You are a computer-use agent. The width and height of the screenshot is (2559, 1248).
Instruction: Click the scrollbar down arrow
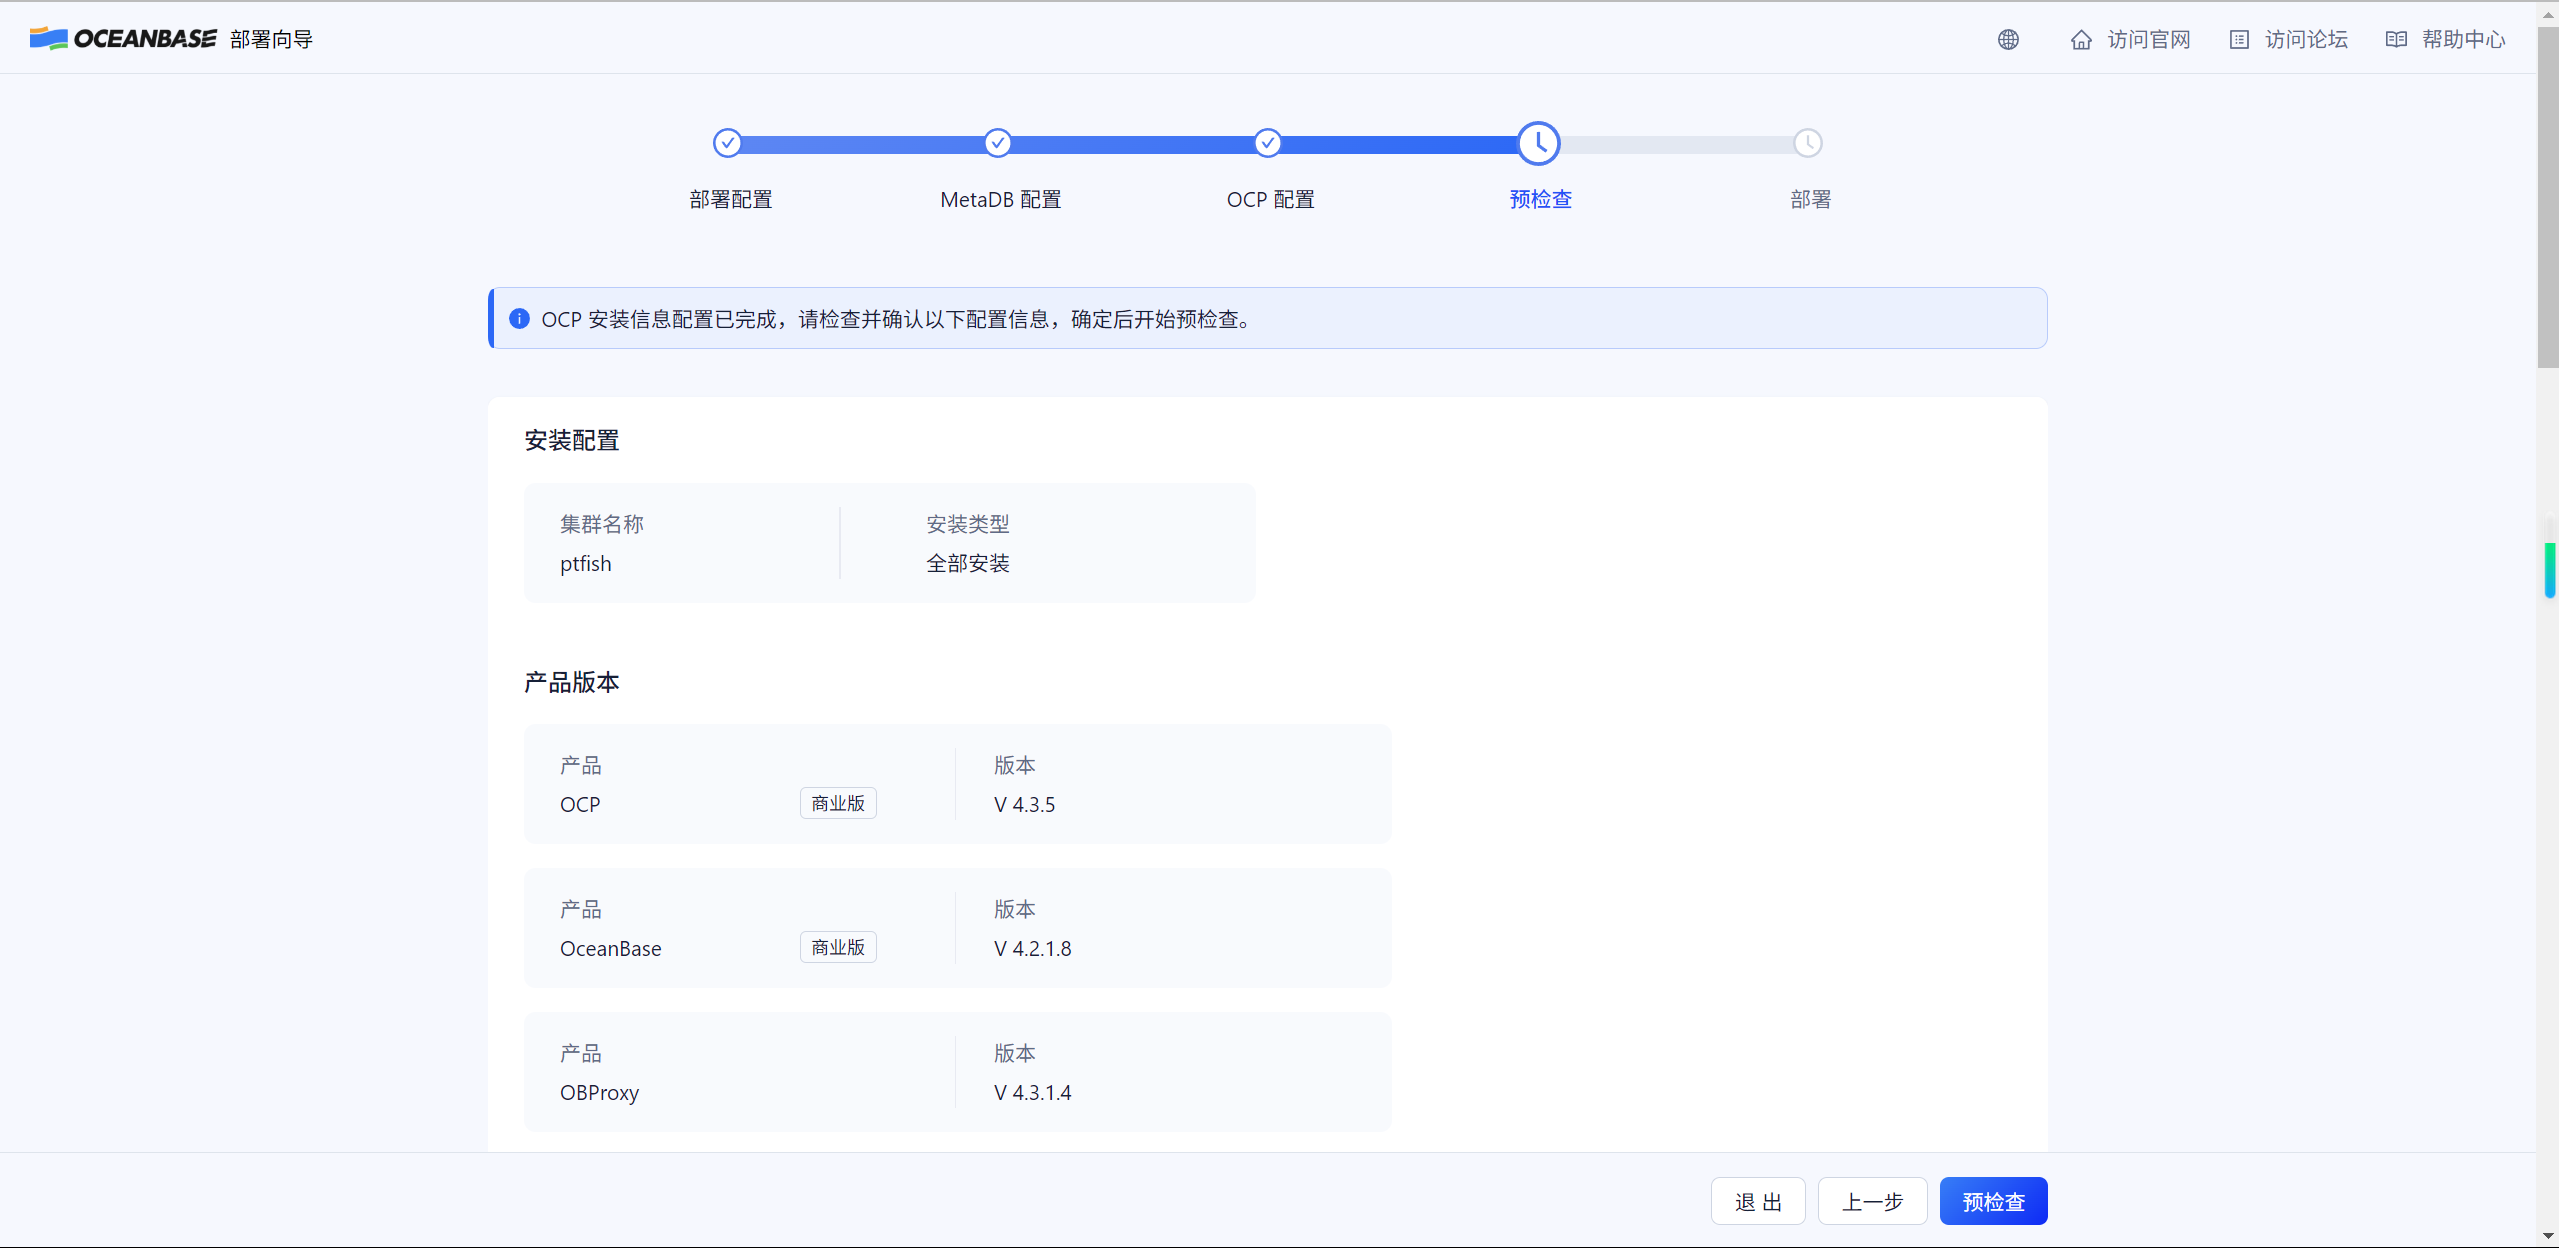2548,1236
